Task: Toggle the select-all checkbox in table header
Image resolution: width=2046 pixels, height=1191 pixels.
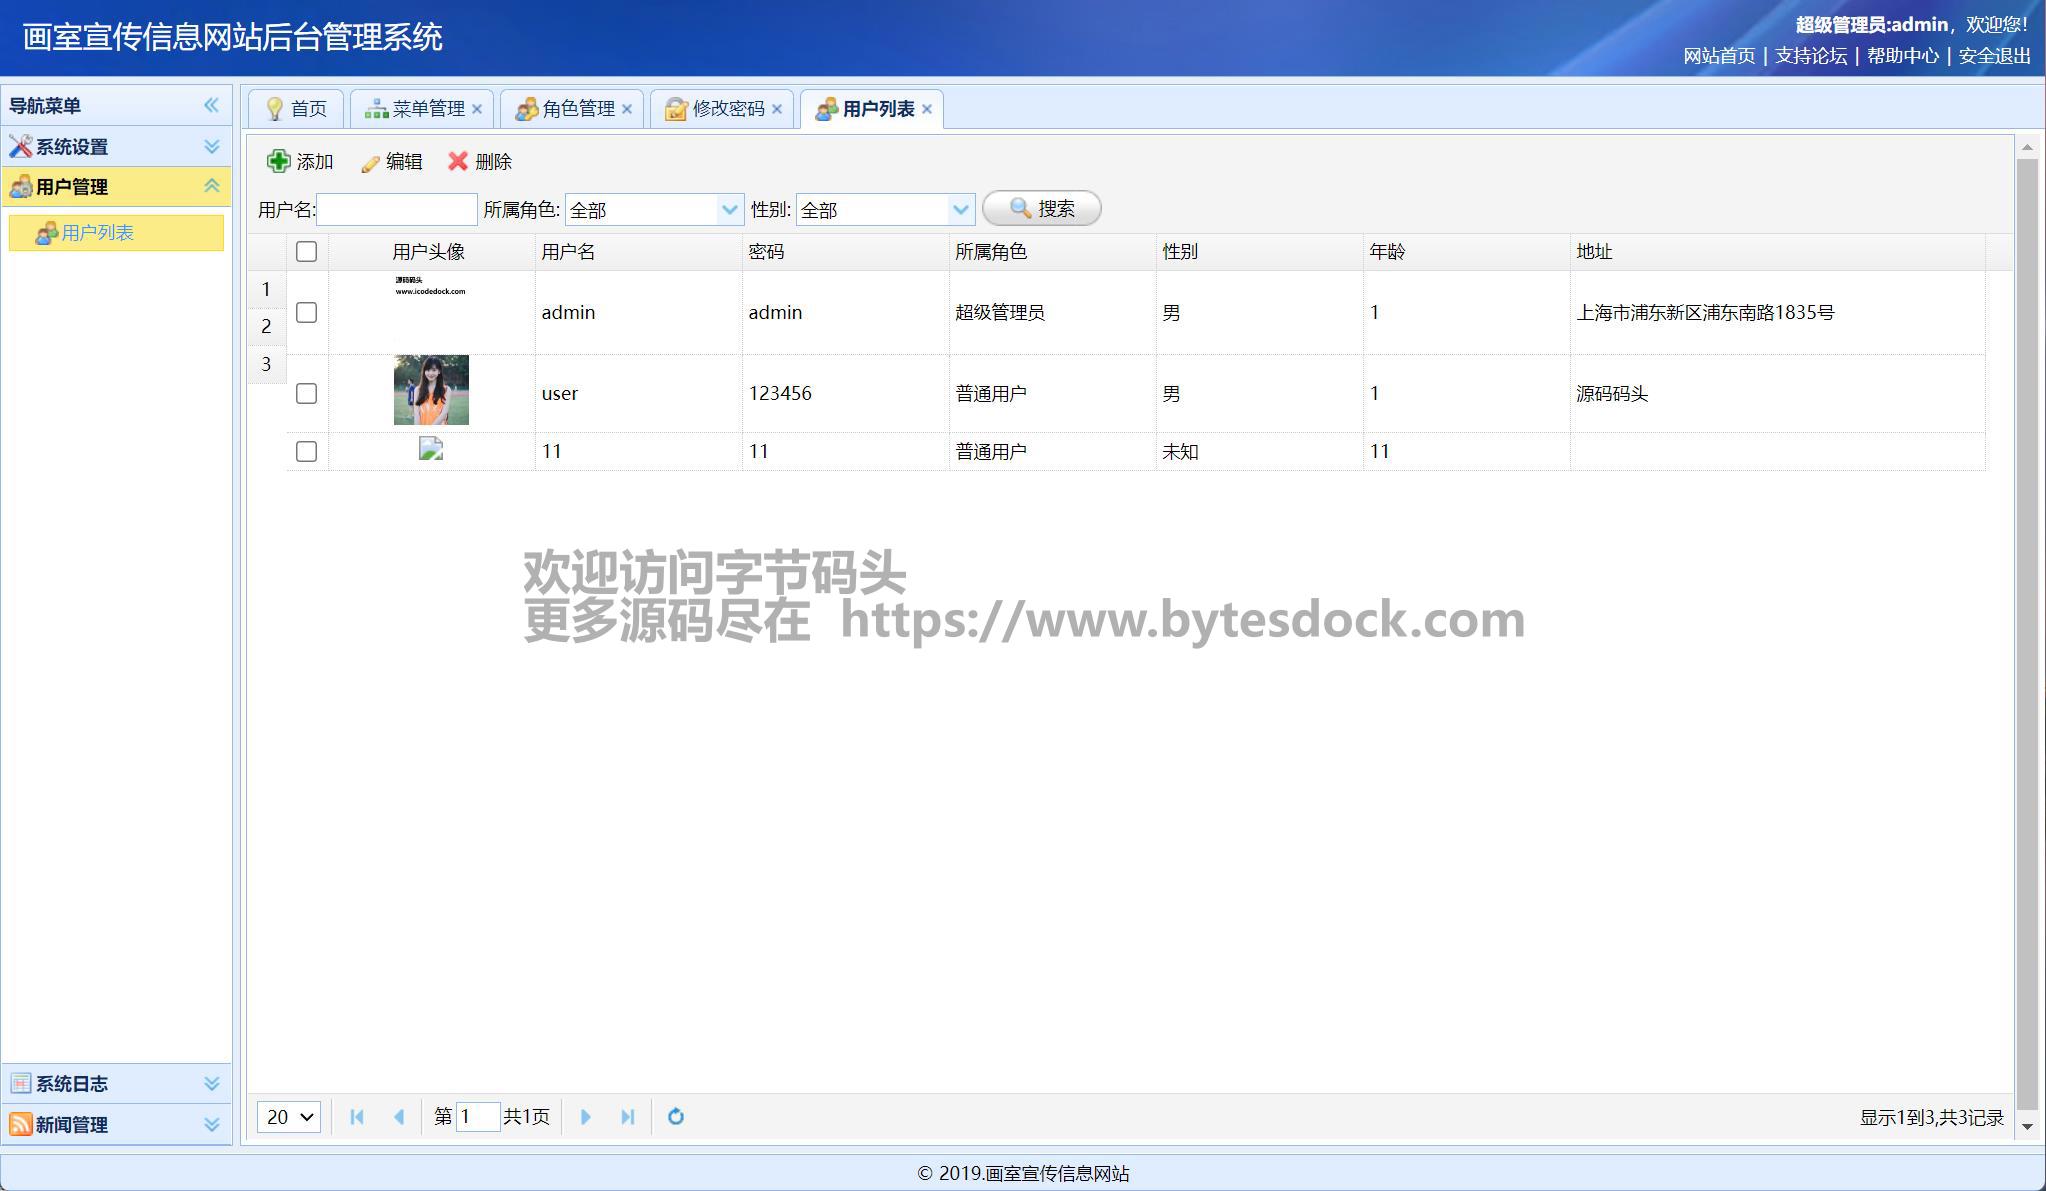Action: tap(307, 251)
